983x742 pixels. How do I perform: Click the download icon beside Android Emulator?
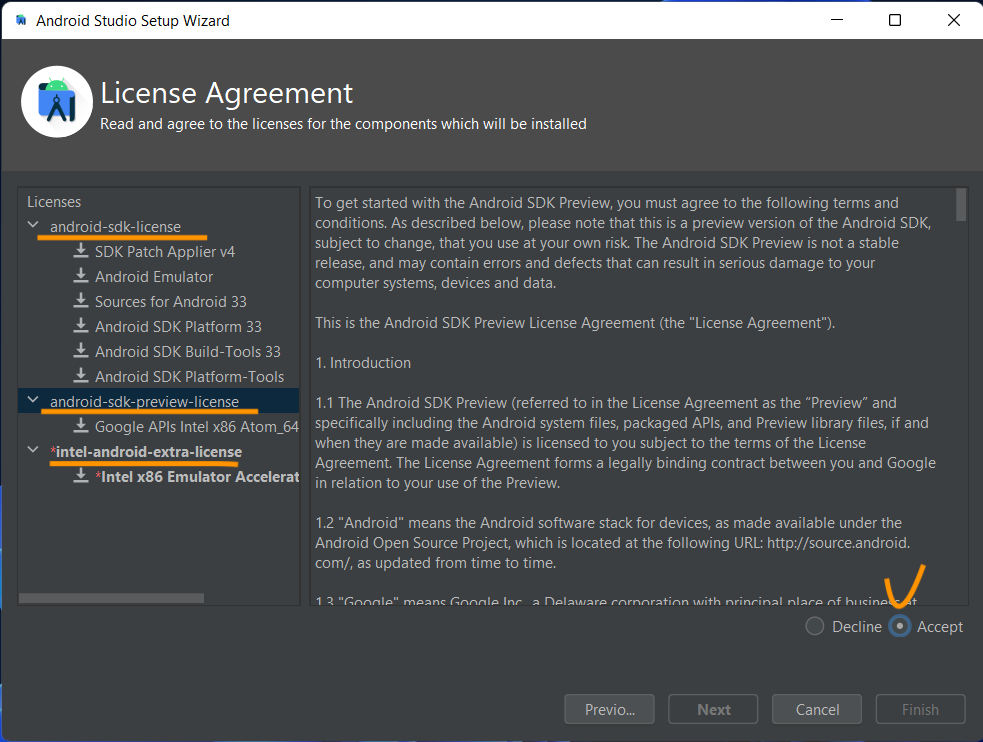(x=80, y=276)
